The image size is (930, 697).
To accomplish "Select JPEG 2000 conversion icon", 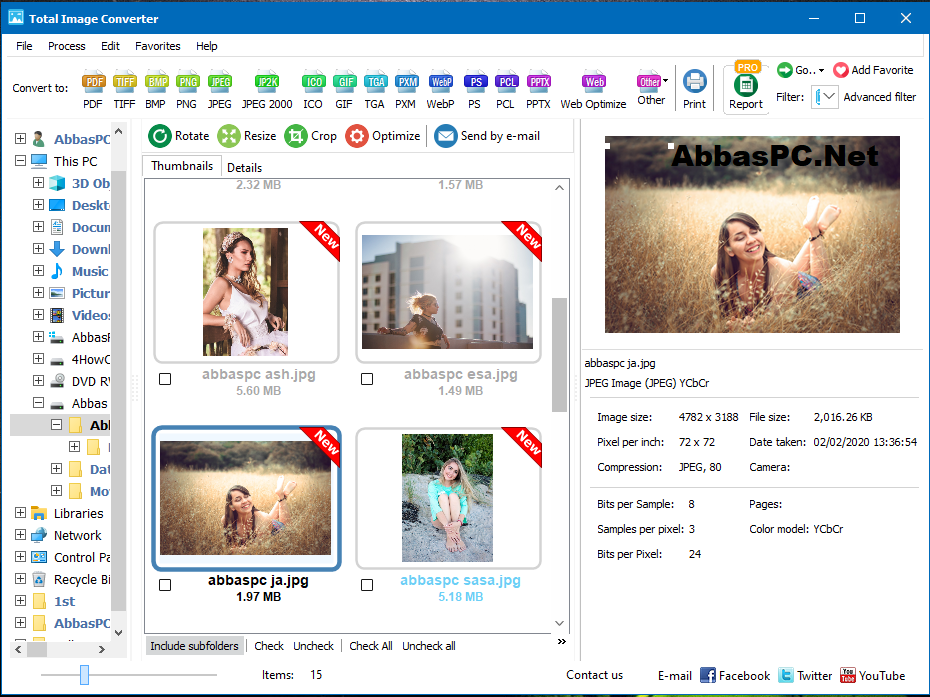I will [267, 82].
